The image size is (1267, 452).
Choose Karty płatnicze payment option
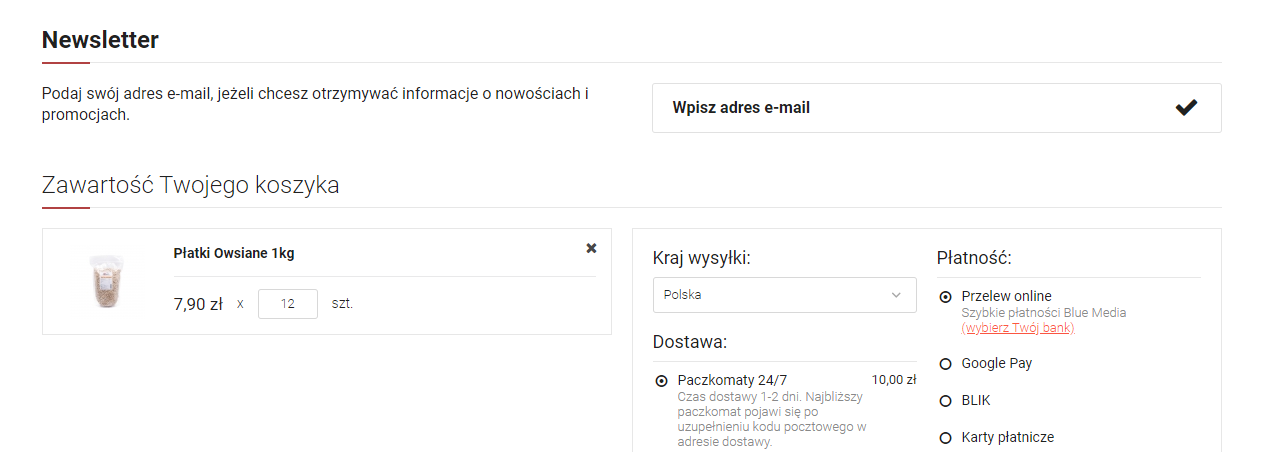pos(945,438)
